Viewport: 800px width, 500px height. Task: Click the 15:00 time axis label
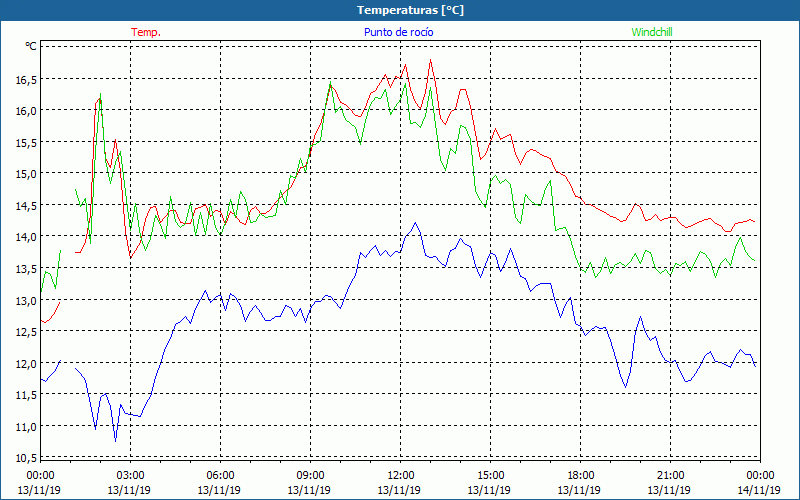pyautogui.click(x=490, y=475)
